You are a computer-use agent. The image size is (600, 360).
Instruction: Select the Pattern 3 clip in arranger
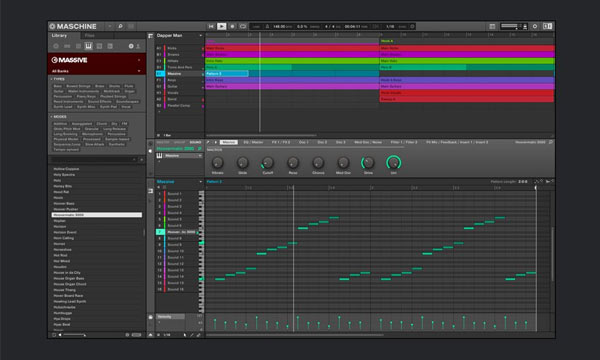pos(227,73)
